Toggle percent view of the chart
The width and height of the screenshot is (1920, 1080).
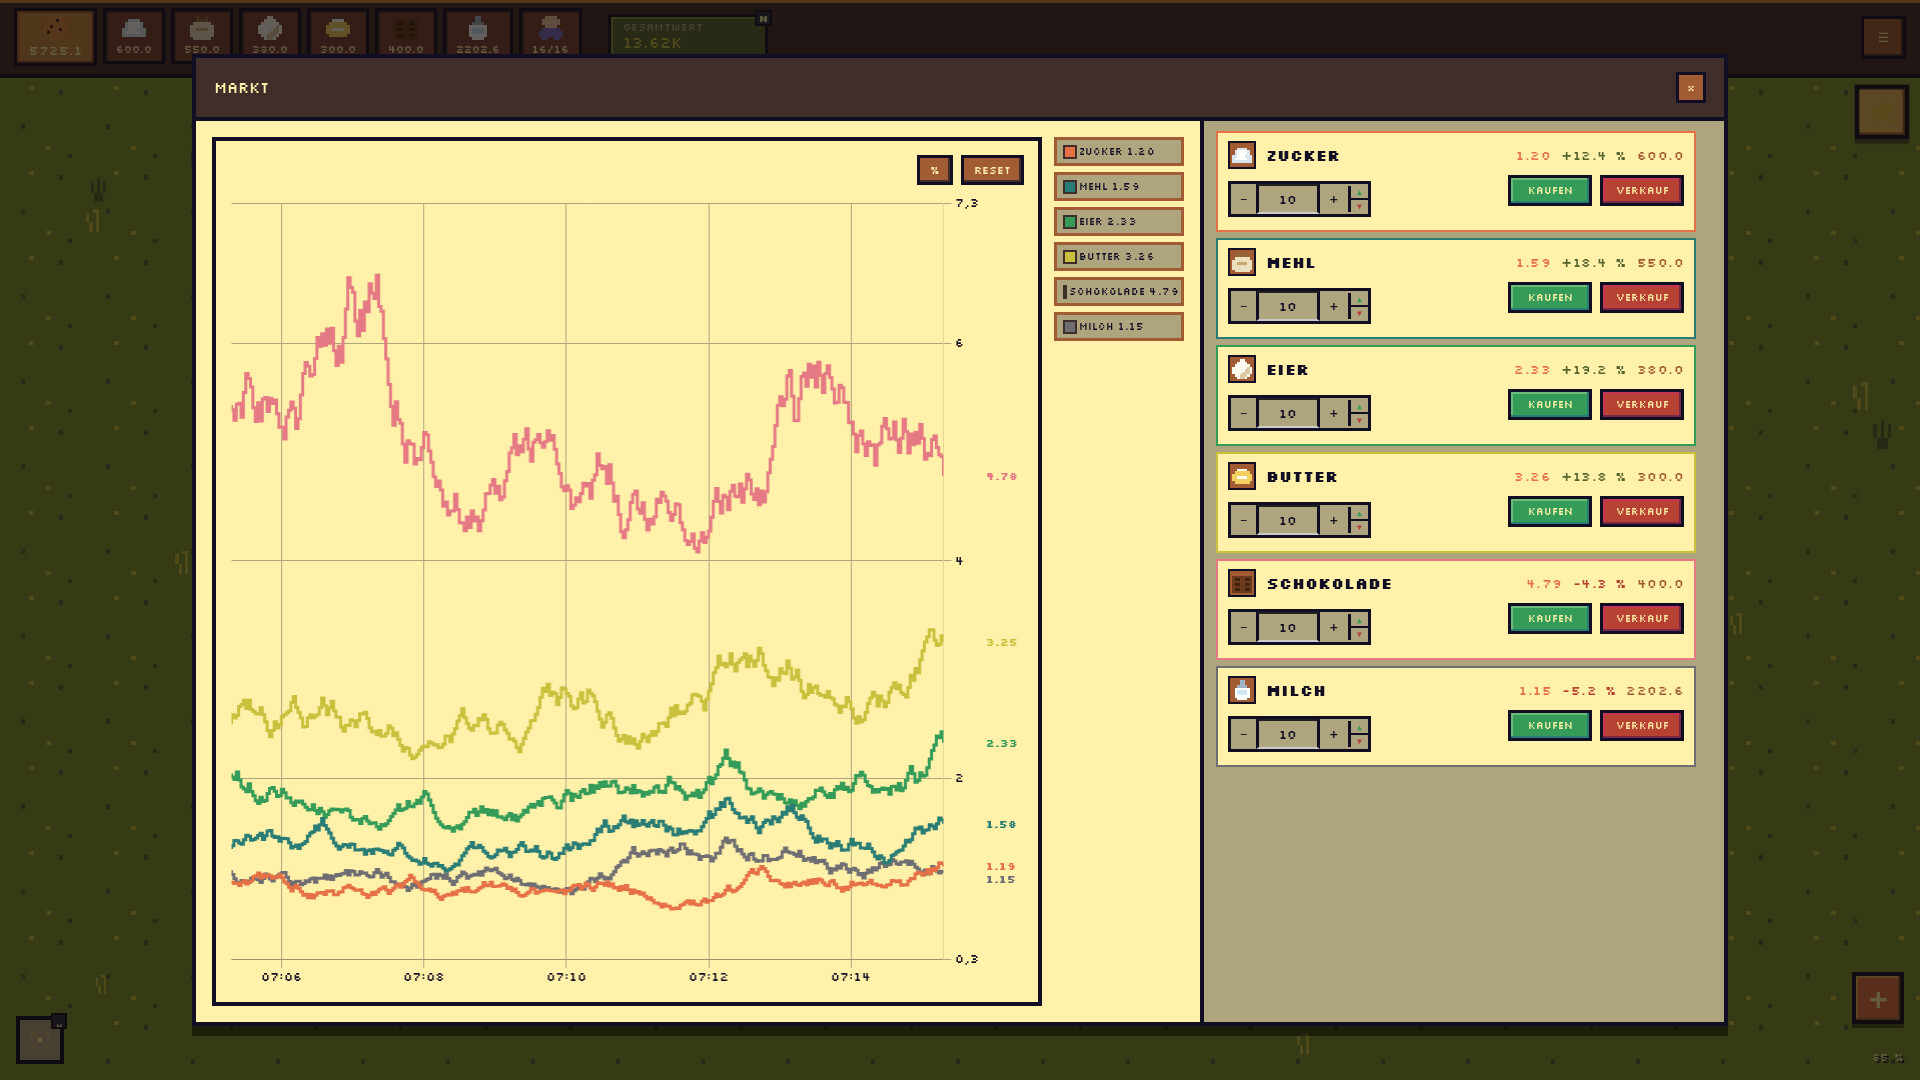pyautogui.click(x=935, y=170)
